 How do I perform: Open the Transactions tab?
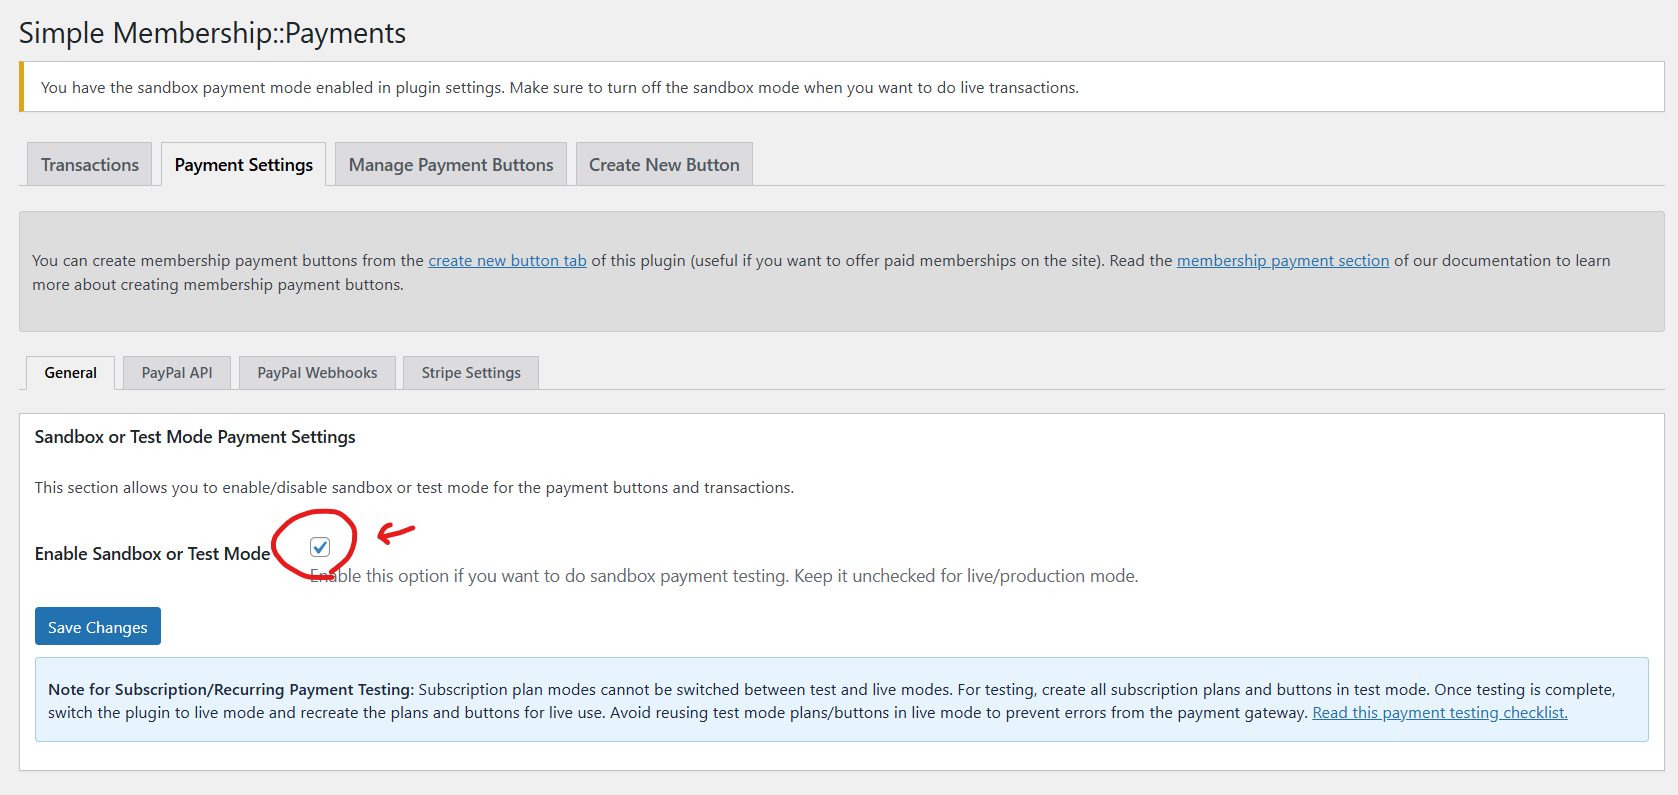(89, 165)
